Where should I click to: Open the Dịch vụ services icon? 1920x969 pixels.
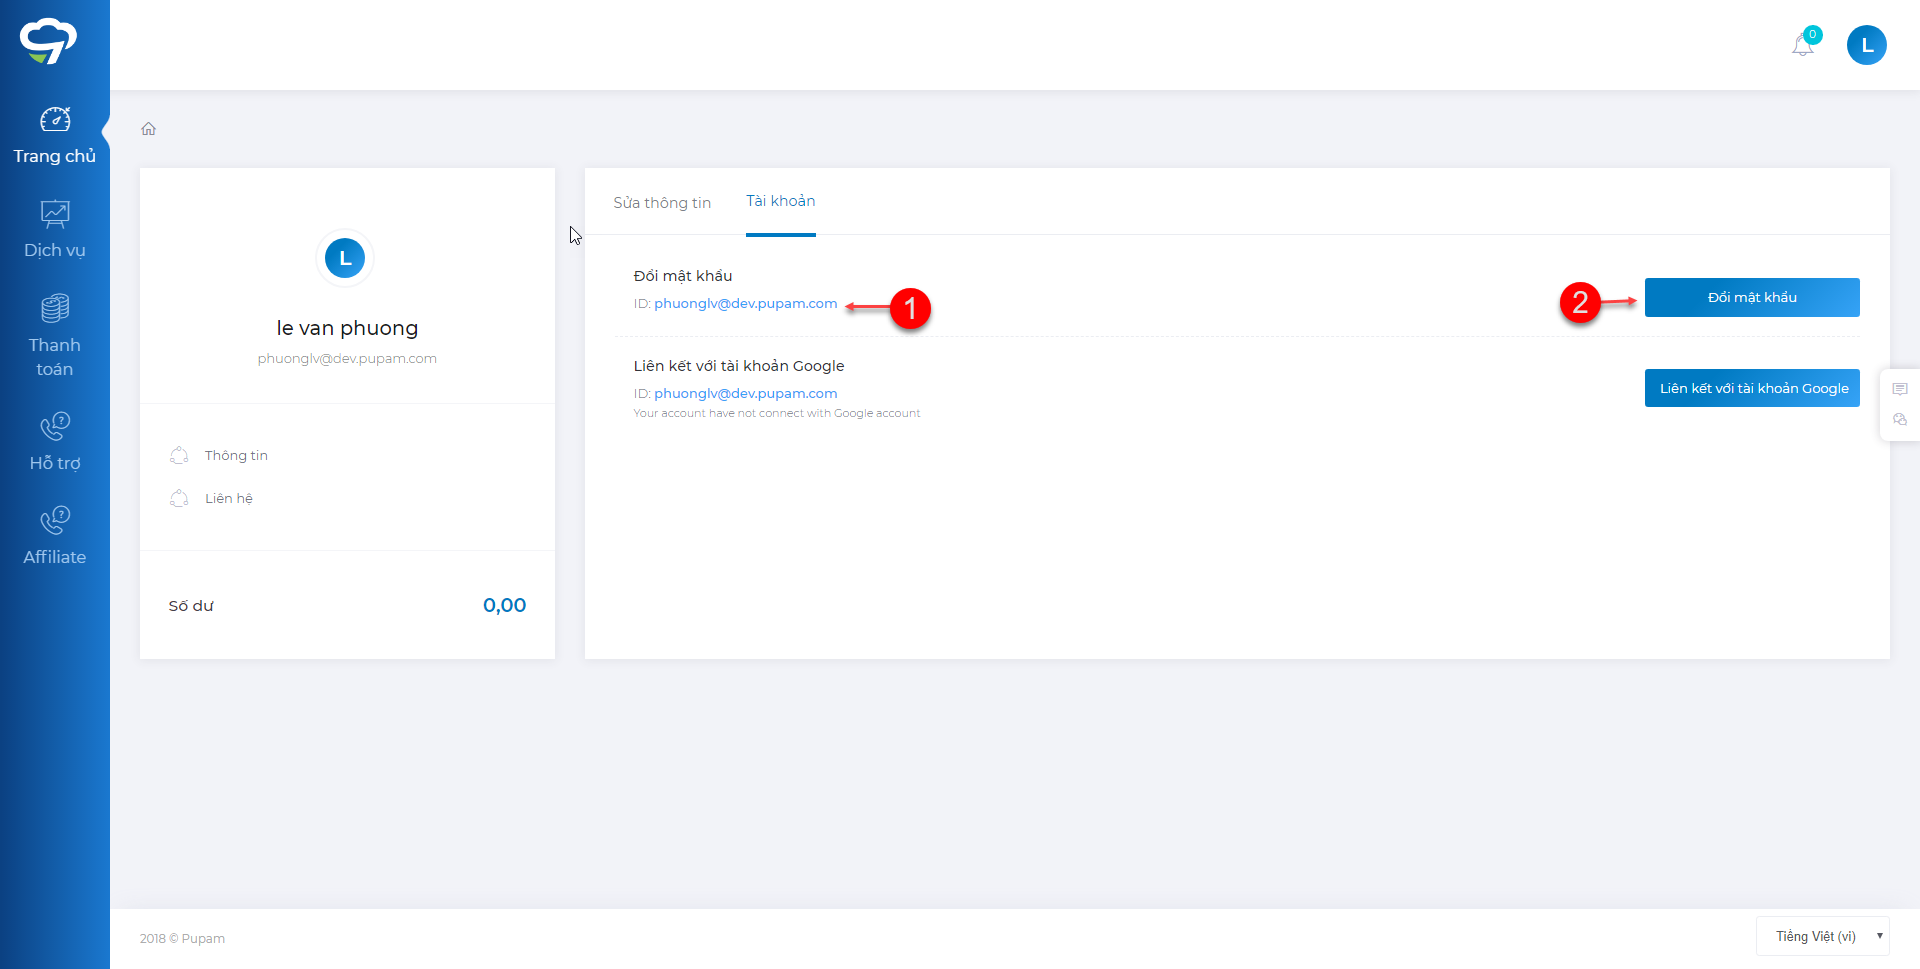(x=55, y=214)
